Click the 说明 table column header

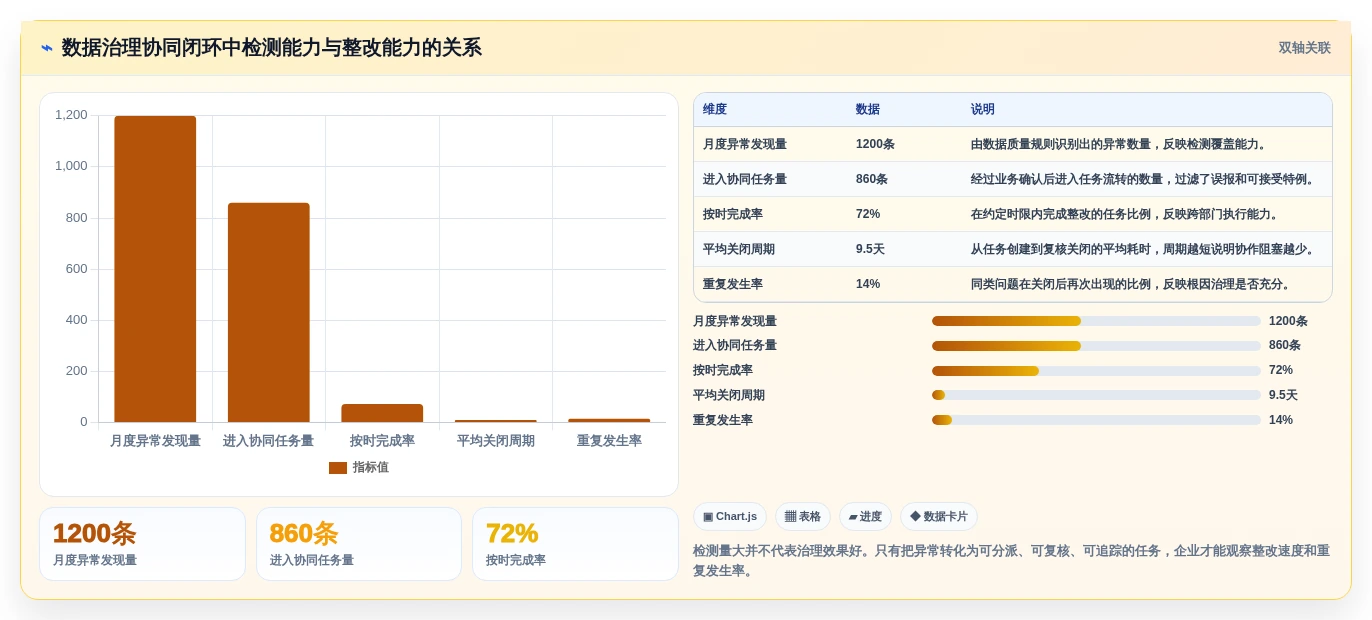tap(983, 110)
